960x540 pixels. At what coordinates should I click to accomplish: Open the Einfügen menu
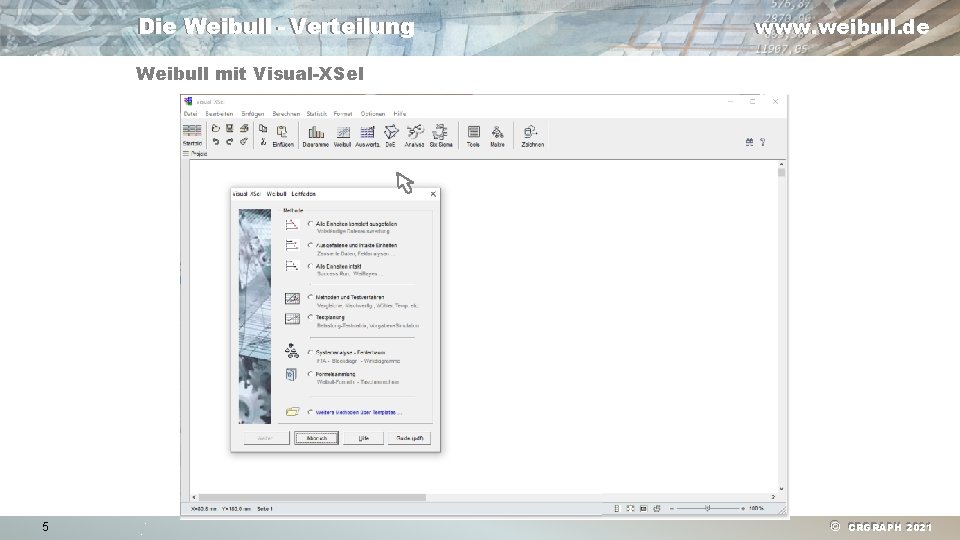point(253,114)
